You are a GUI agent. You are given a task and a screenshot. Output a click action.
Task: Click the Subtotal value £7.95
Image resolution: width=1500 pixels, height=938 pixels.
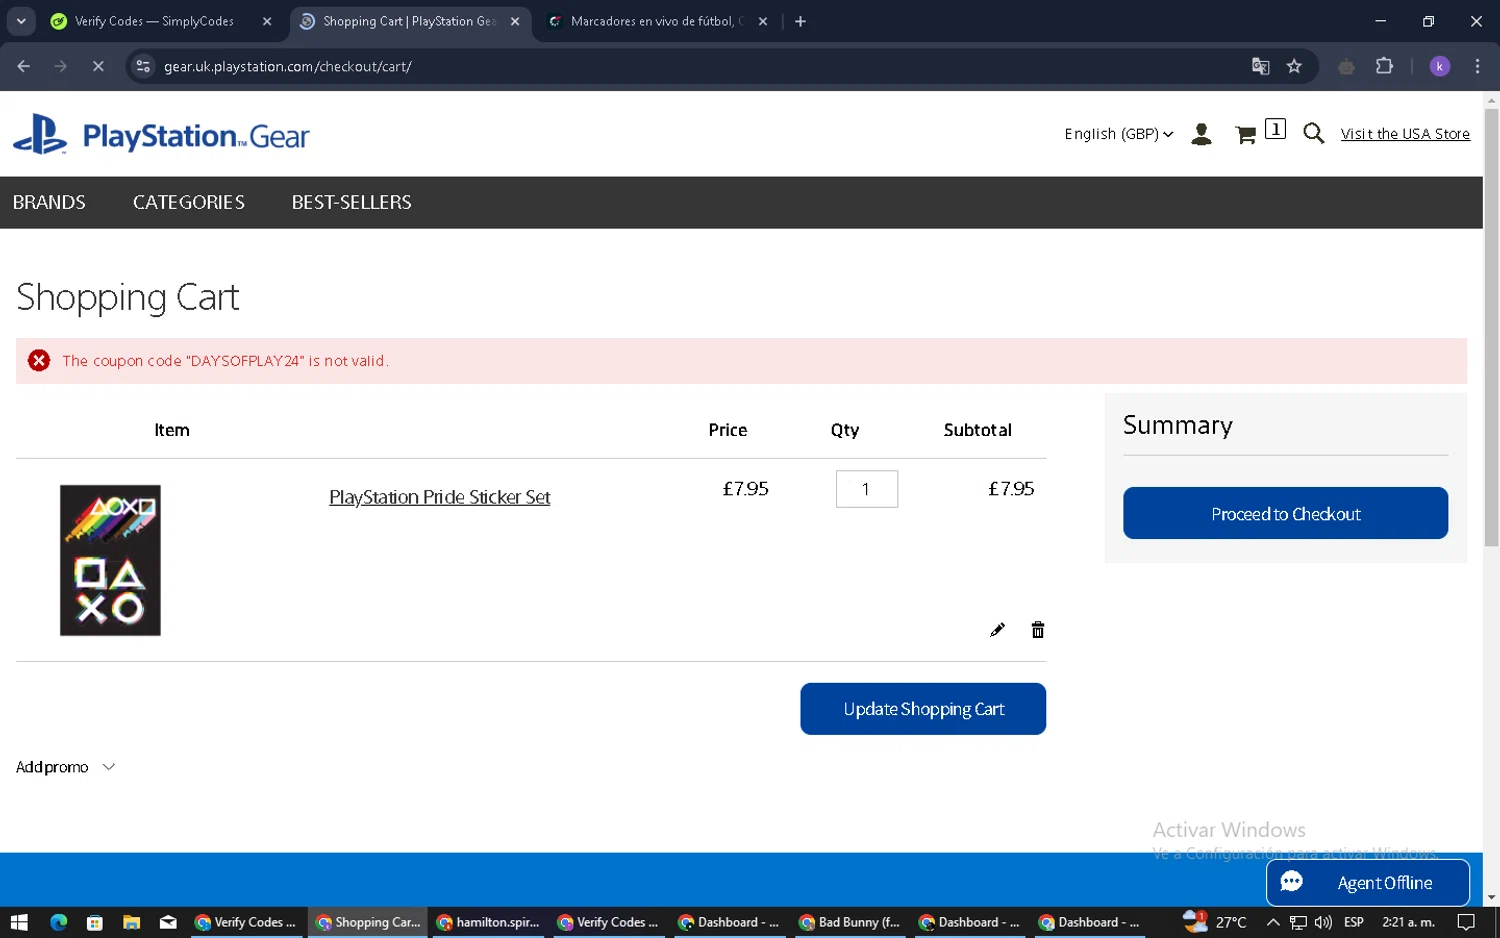(x=1011, y=489)
